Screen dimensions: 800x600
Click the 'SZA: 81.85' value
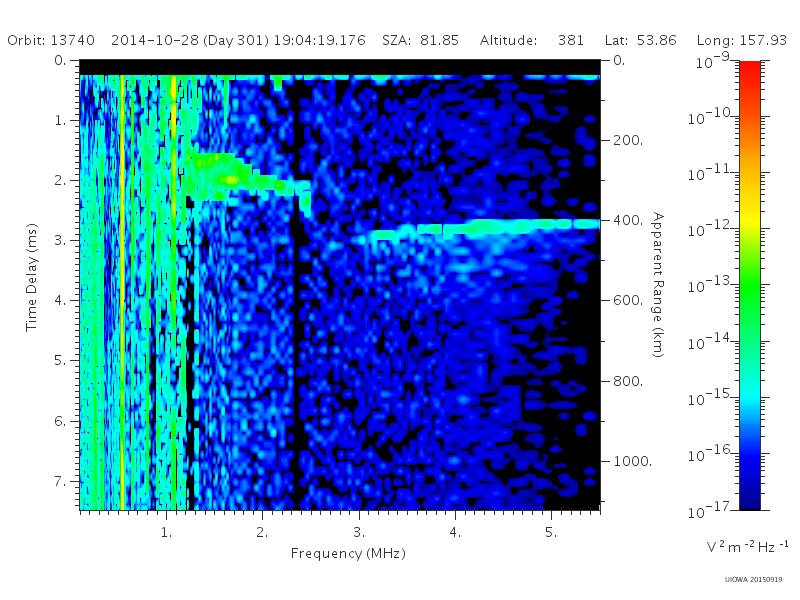(420, 40)
